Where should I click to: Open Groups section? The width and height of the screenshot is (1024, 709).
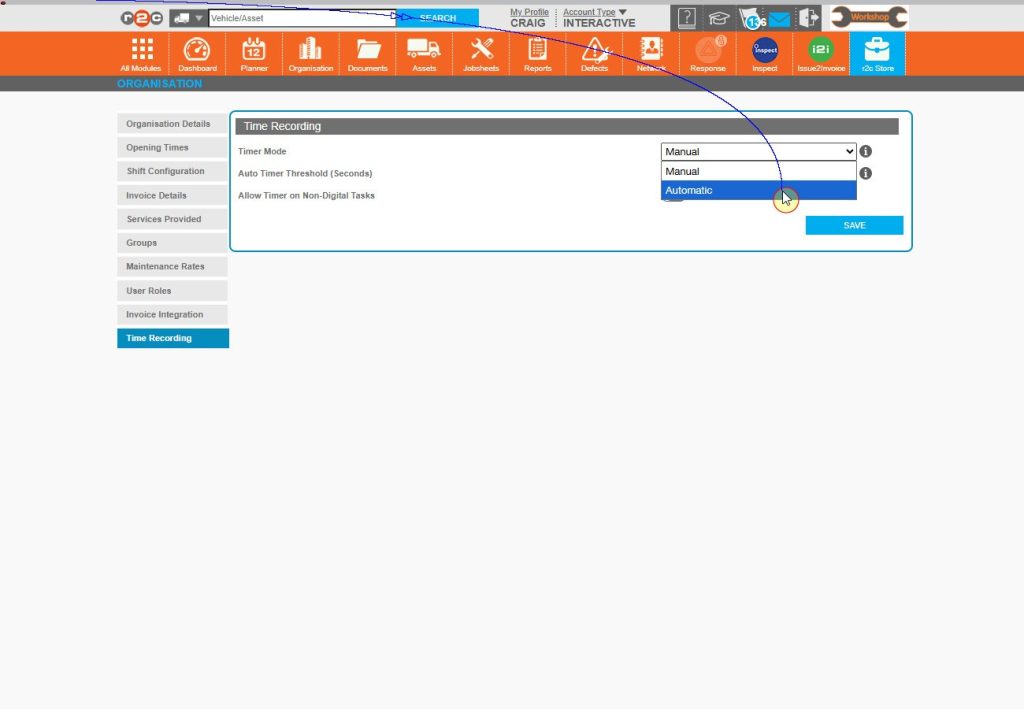pyautogui.click(x=172, y=243)
